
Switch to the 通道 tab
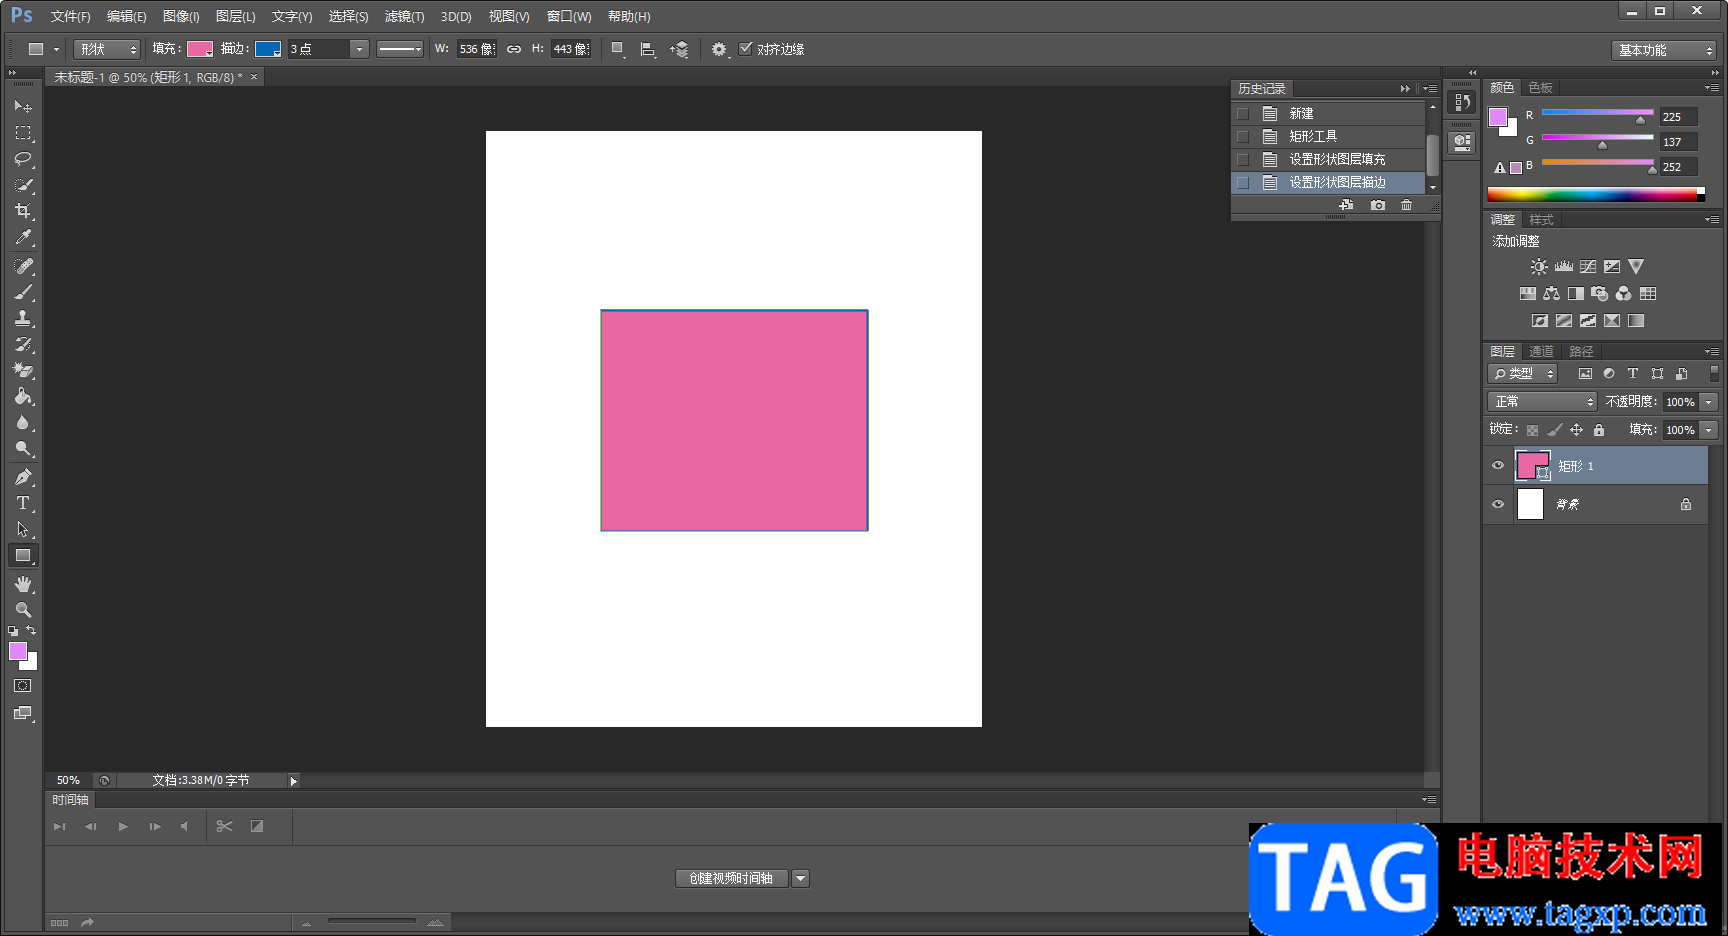click(x=1541, y=351)
